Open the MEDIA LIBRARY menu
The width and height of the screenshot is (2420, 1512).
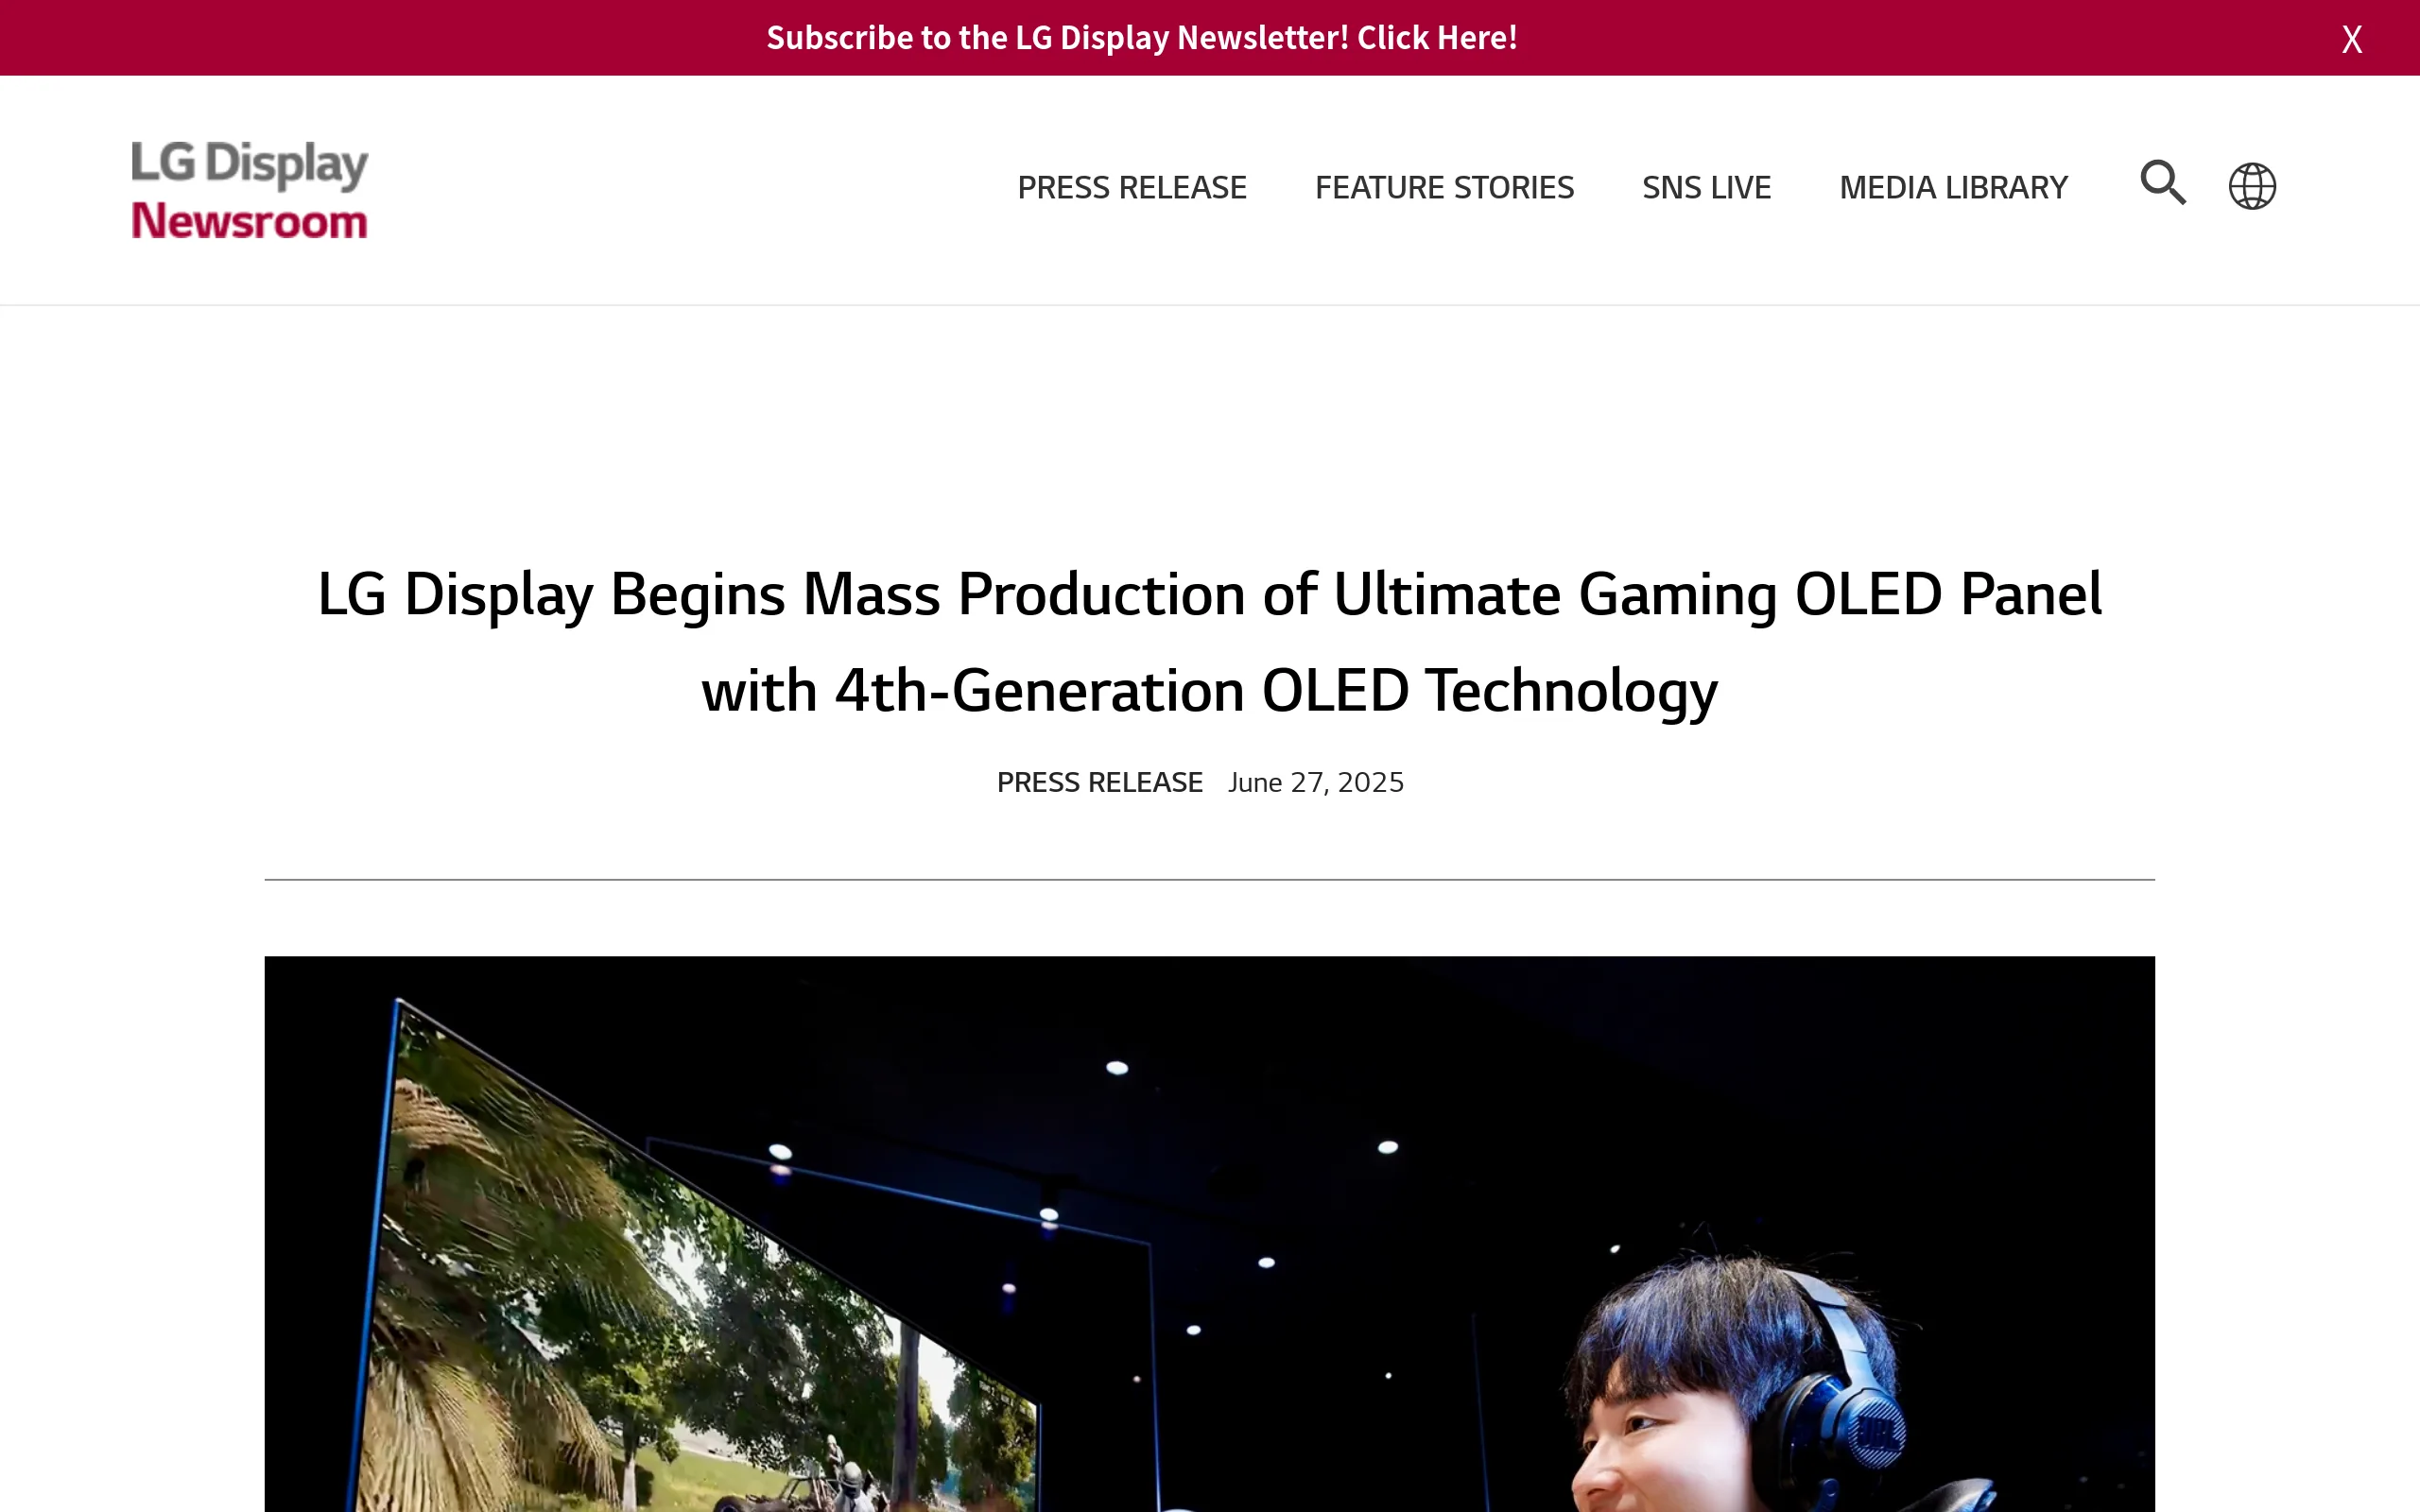pyautogui.click(x=1953, y=187)
